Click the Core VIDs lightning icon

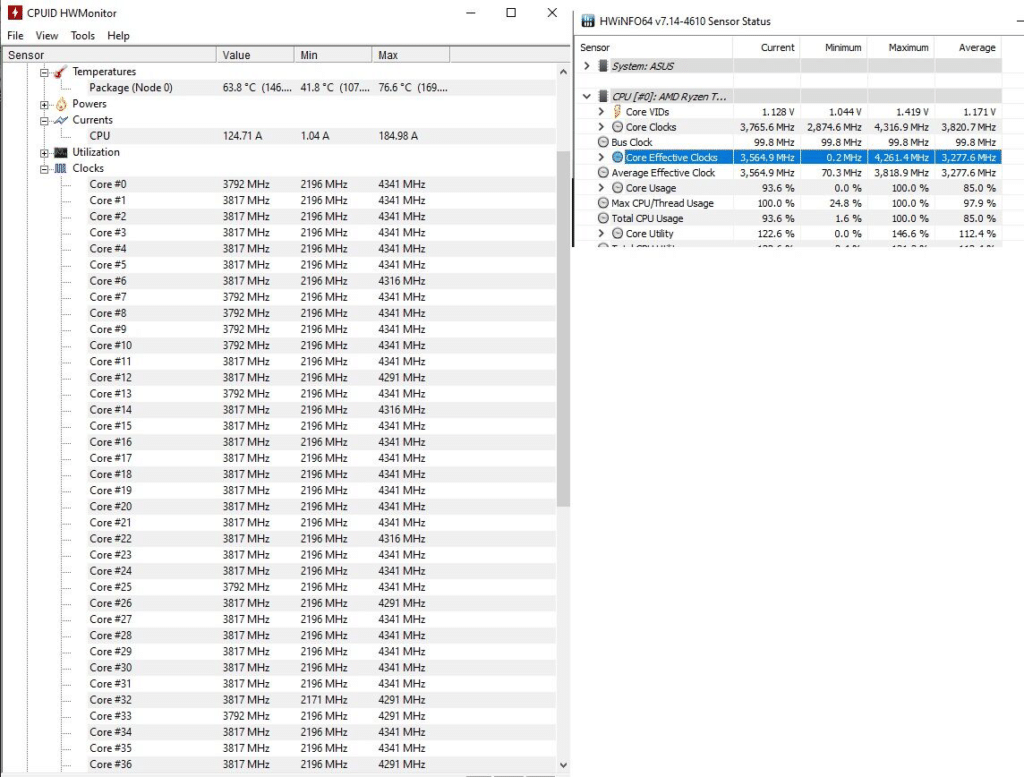coord(617,112)
